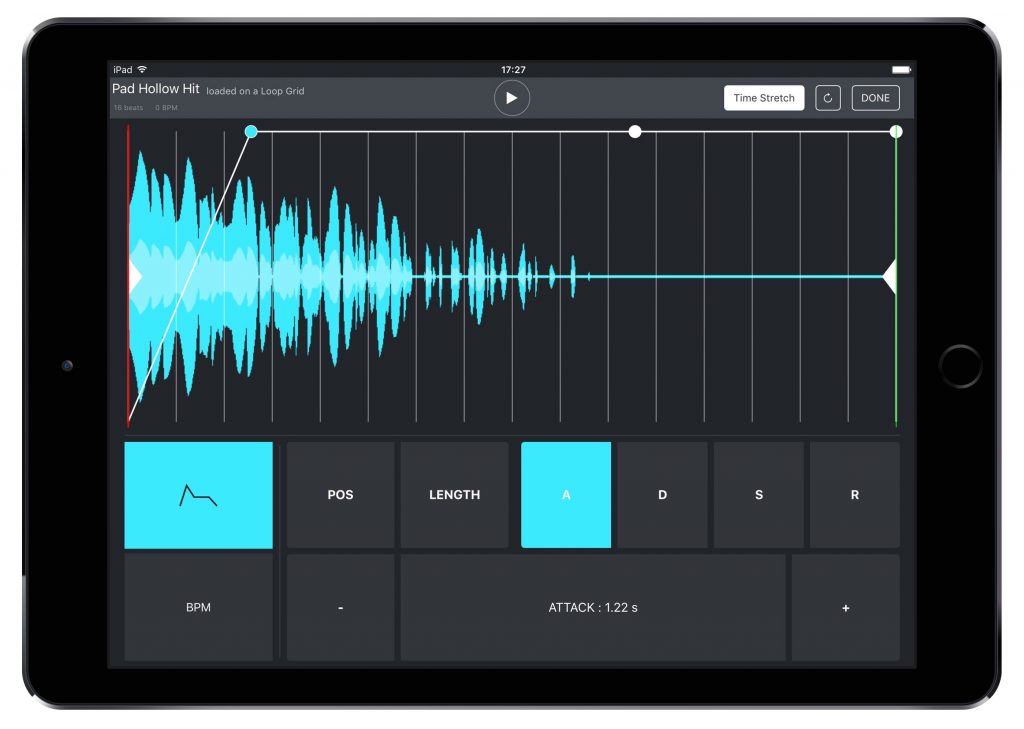Choose the LENGTH pad
The height and width of the screenshot is (729, 1024).
point(454,495)
